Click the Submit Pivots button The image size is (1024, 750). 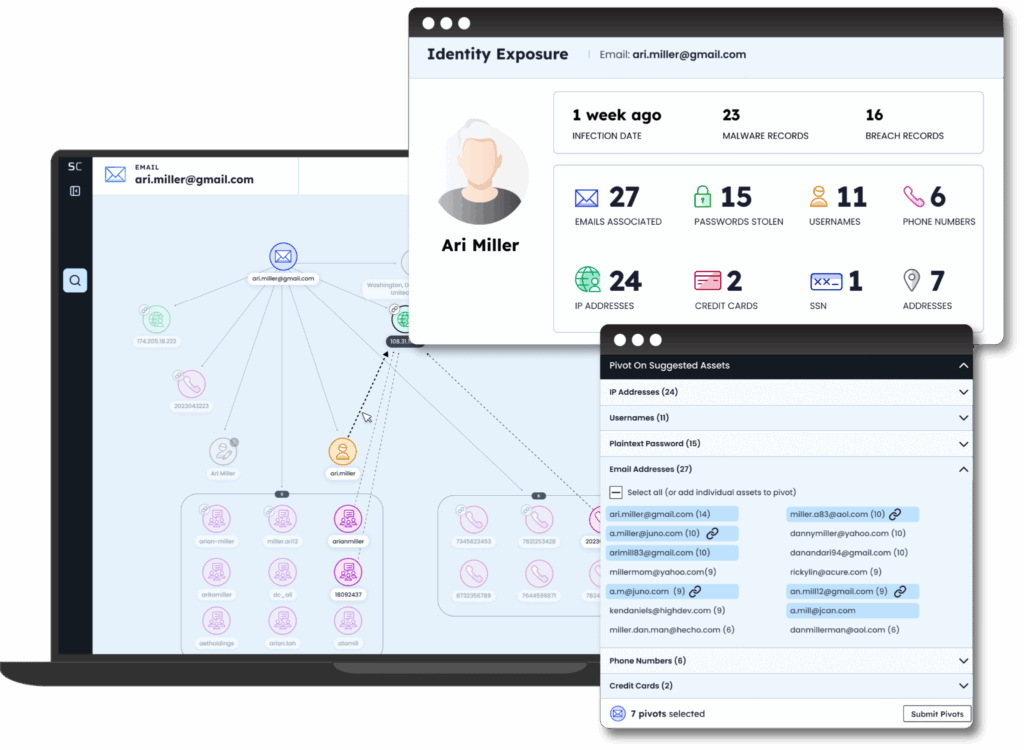click(936, 714)
